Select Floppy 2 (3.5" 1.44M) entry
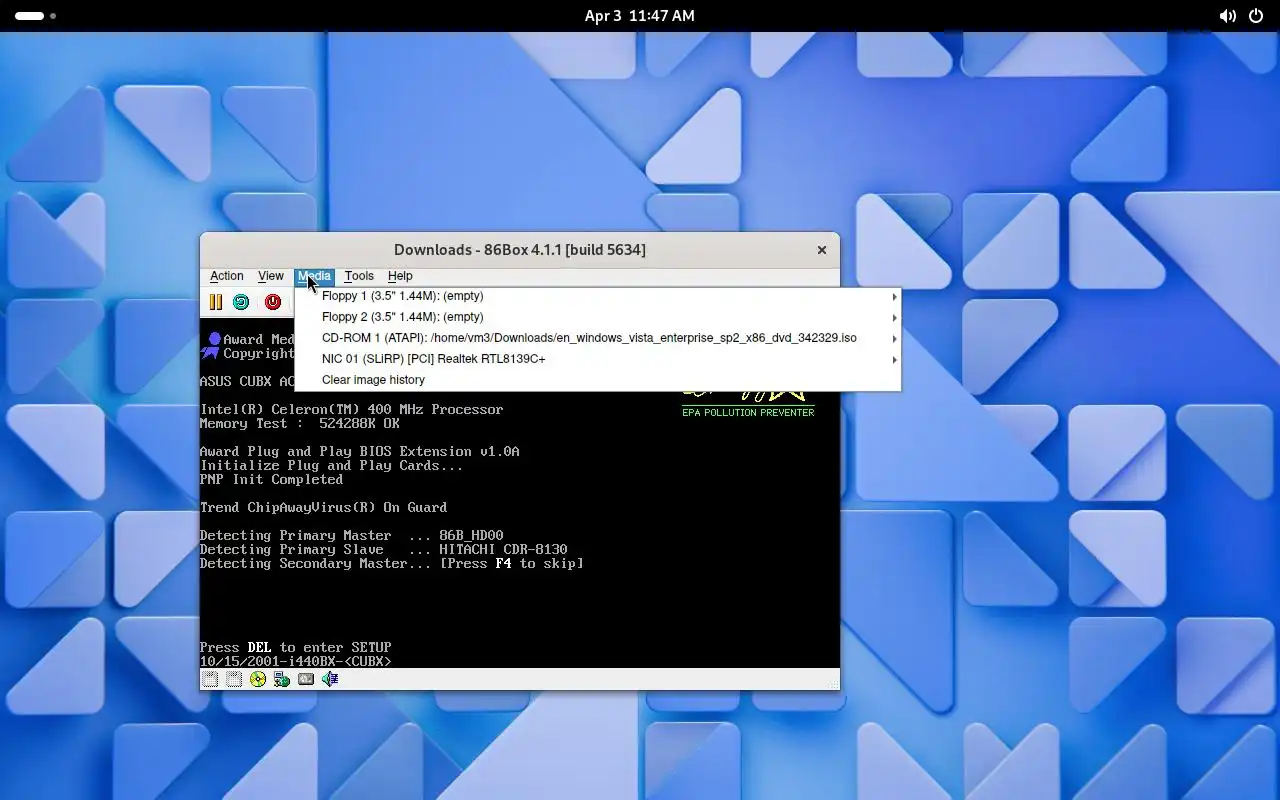The height and width of the screenshot is (800, 1280). pos(598,317)
